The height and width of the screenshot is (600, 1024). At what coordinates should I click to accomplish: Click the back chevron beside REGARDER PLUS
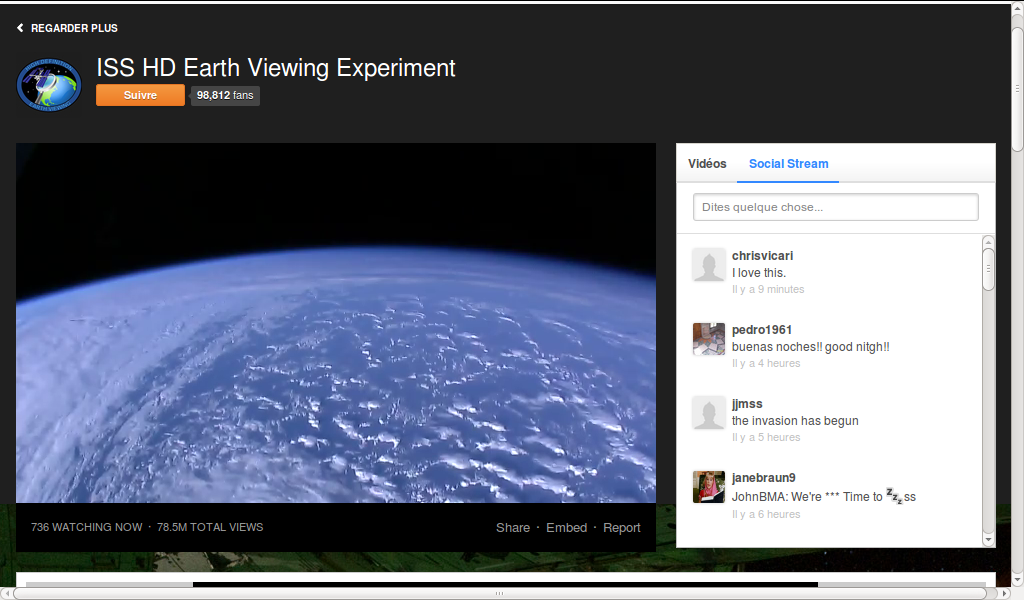[20, 28]
